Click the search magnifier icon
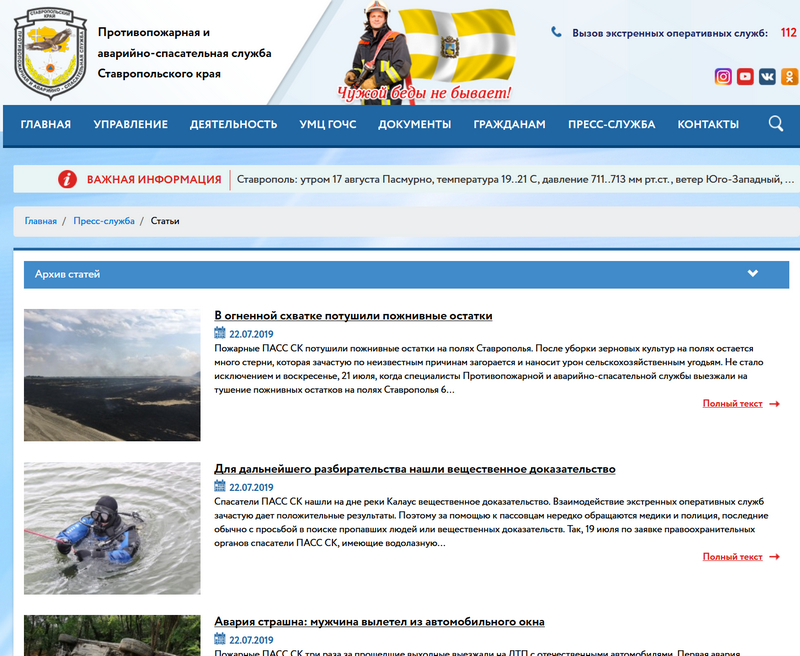 pos(776,124)
